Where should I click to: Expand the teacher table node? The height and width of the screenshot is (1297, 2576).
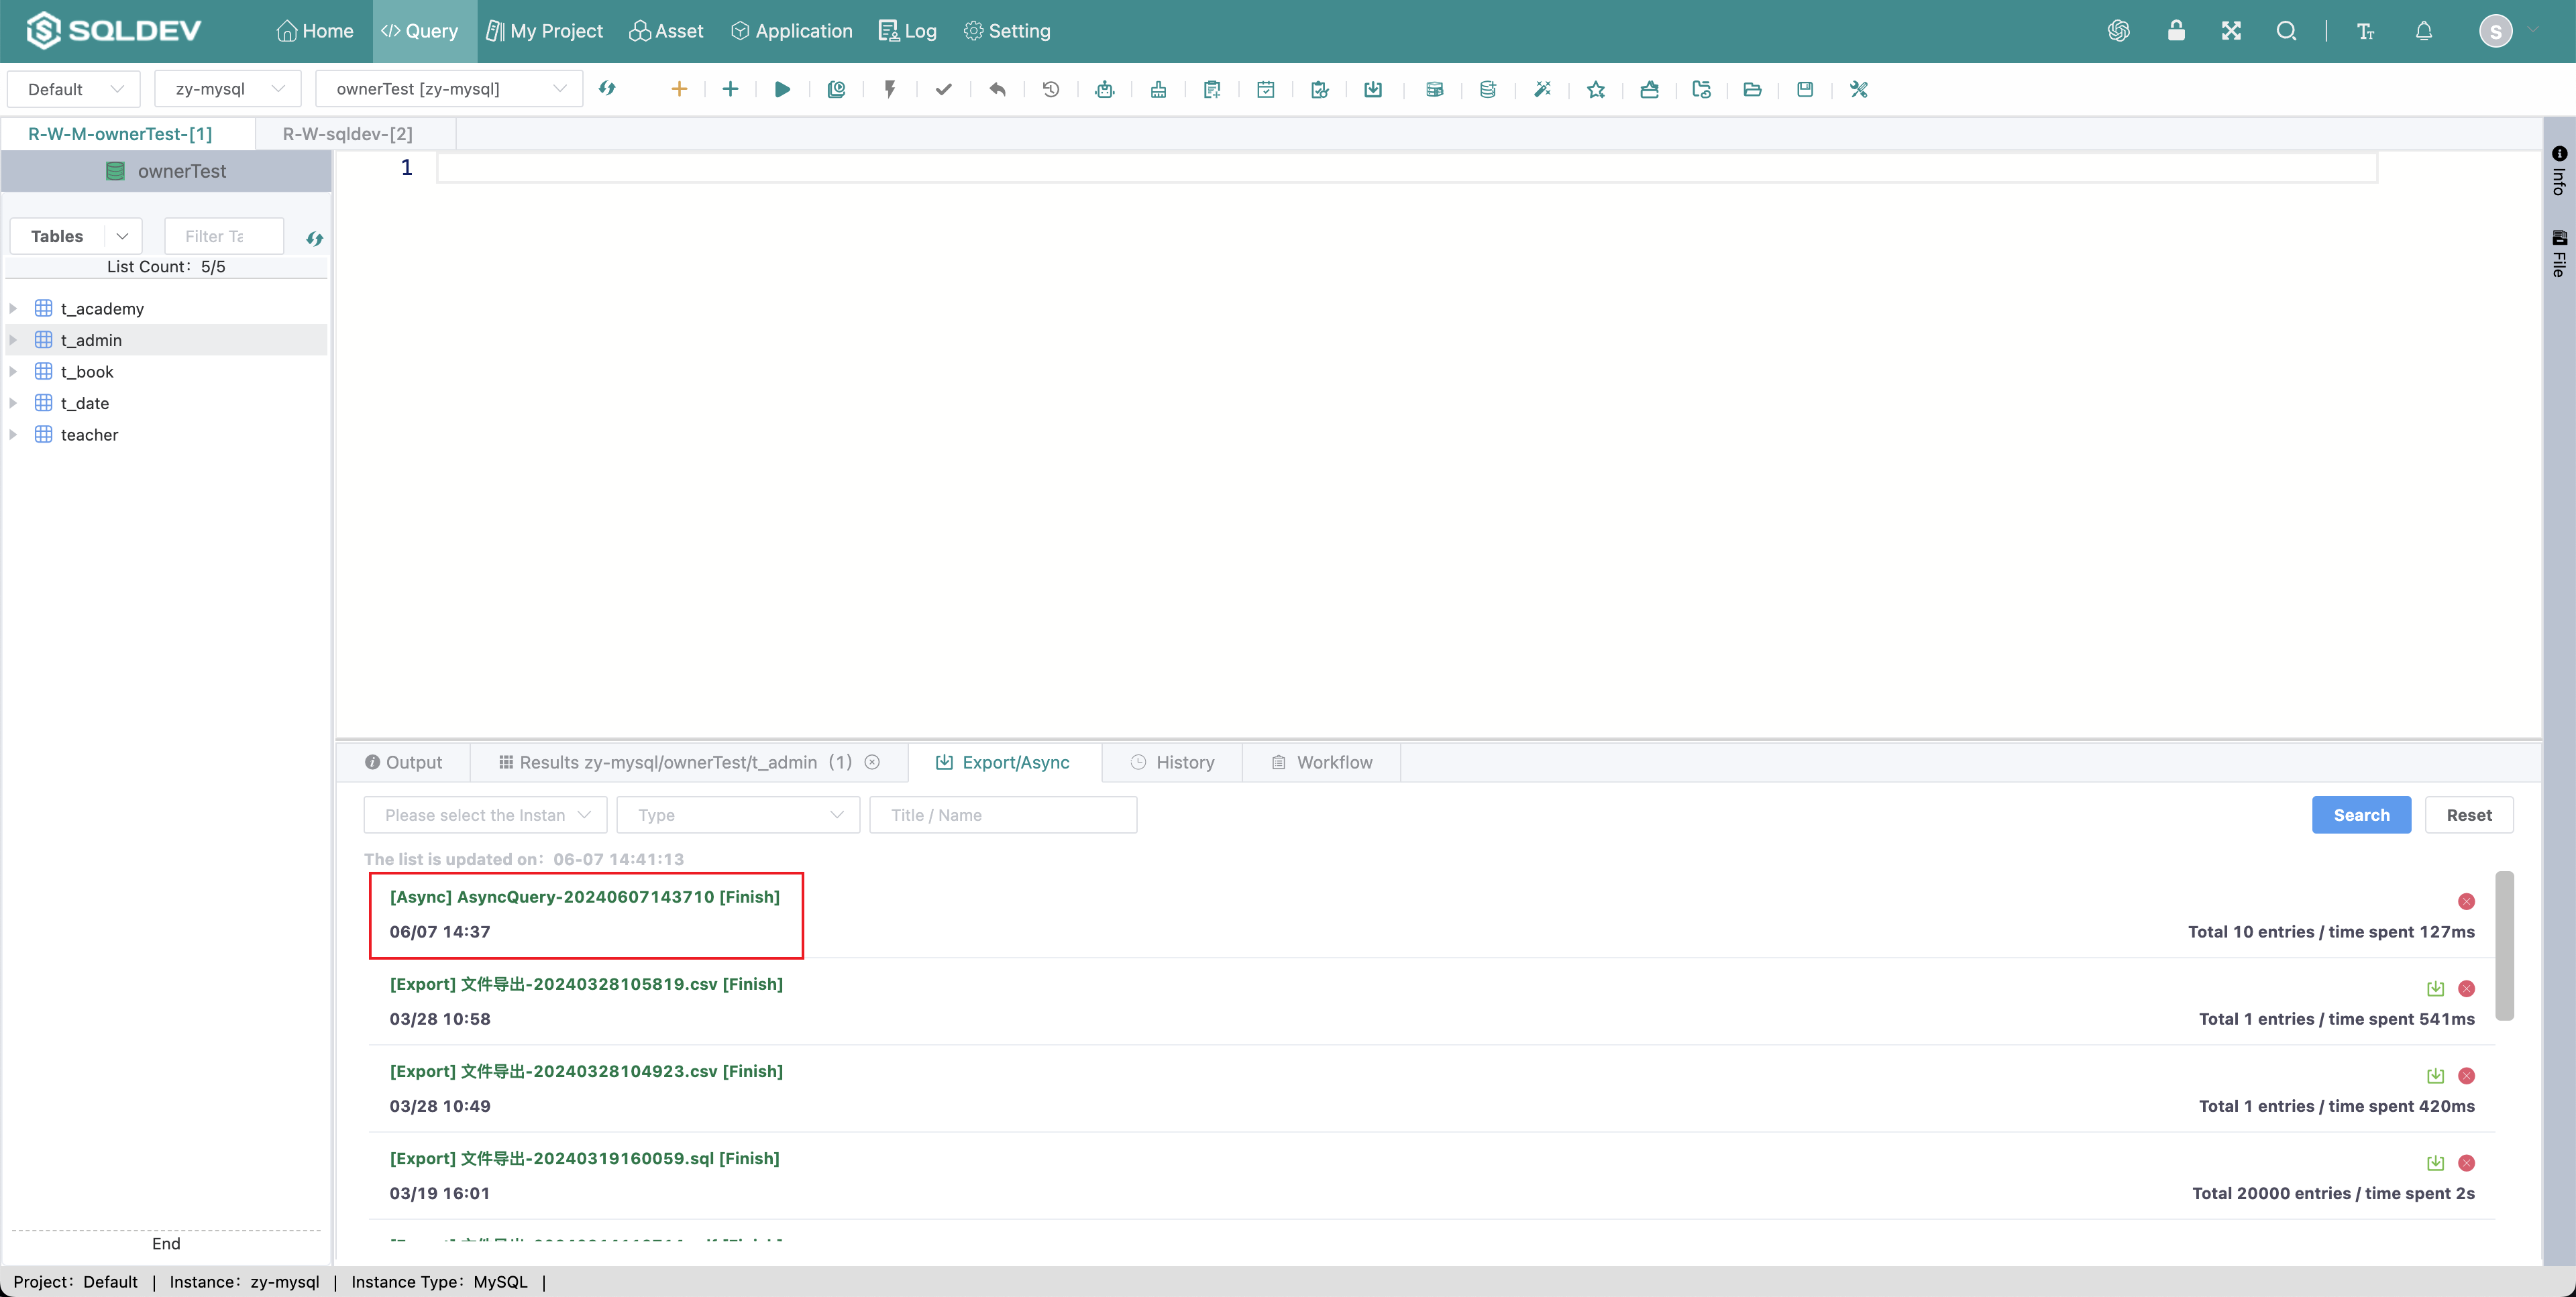coord(13,434)
